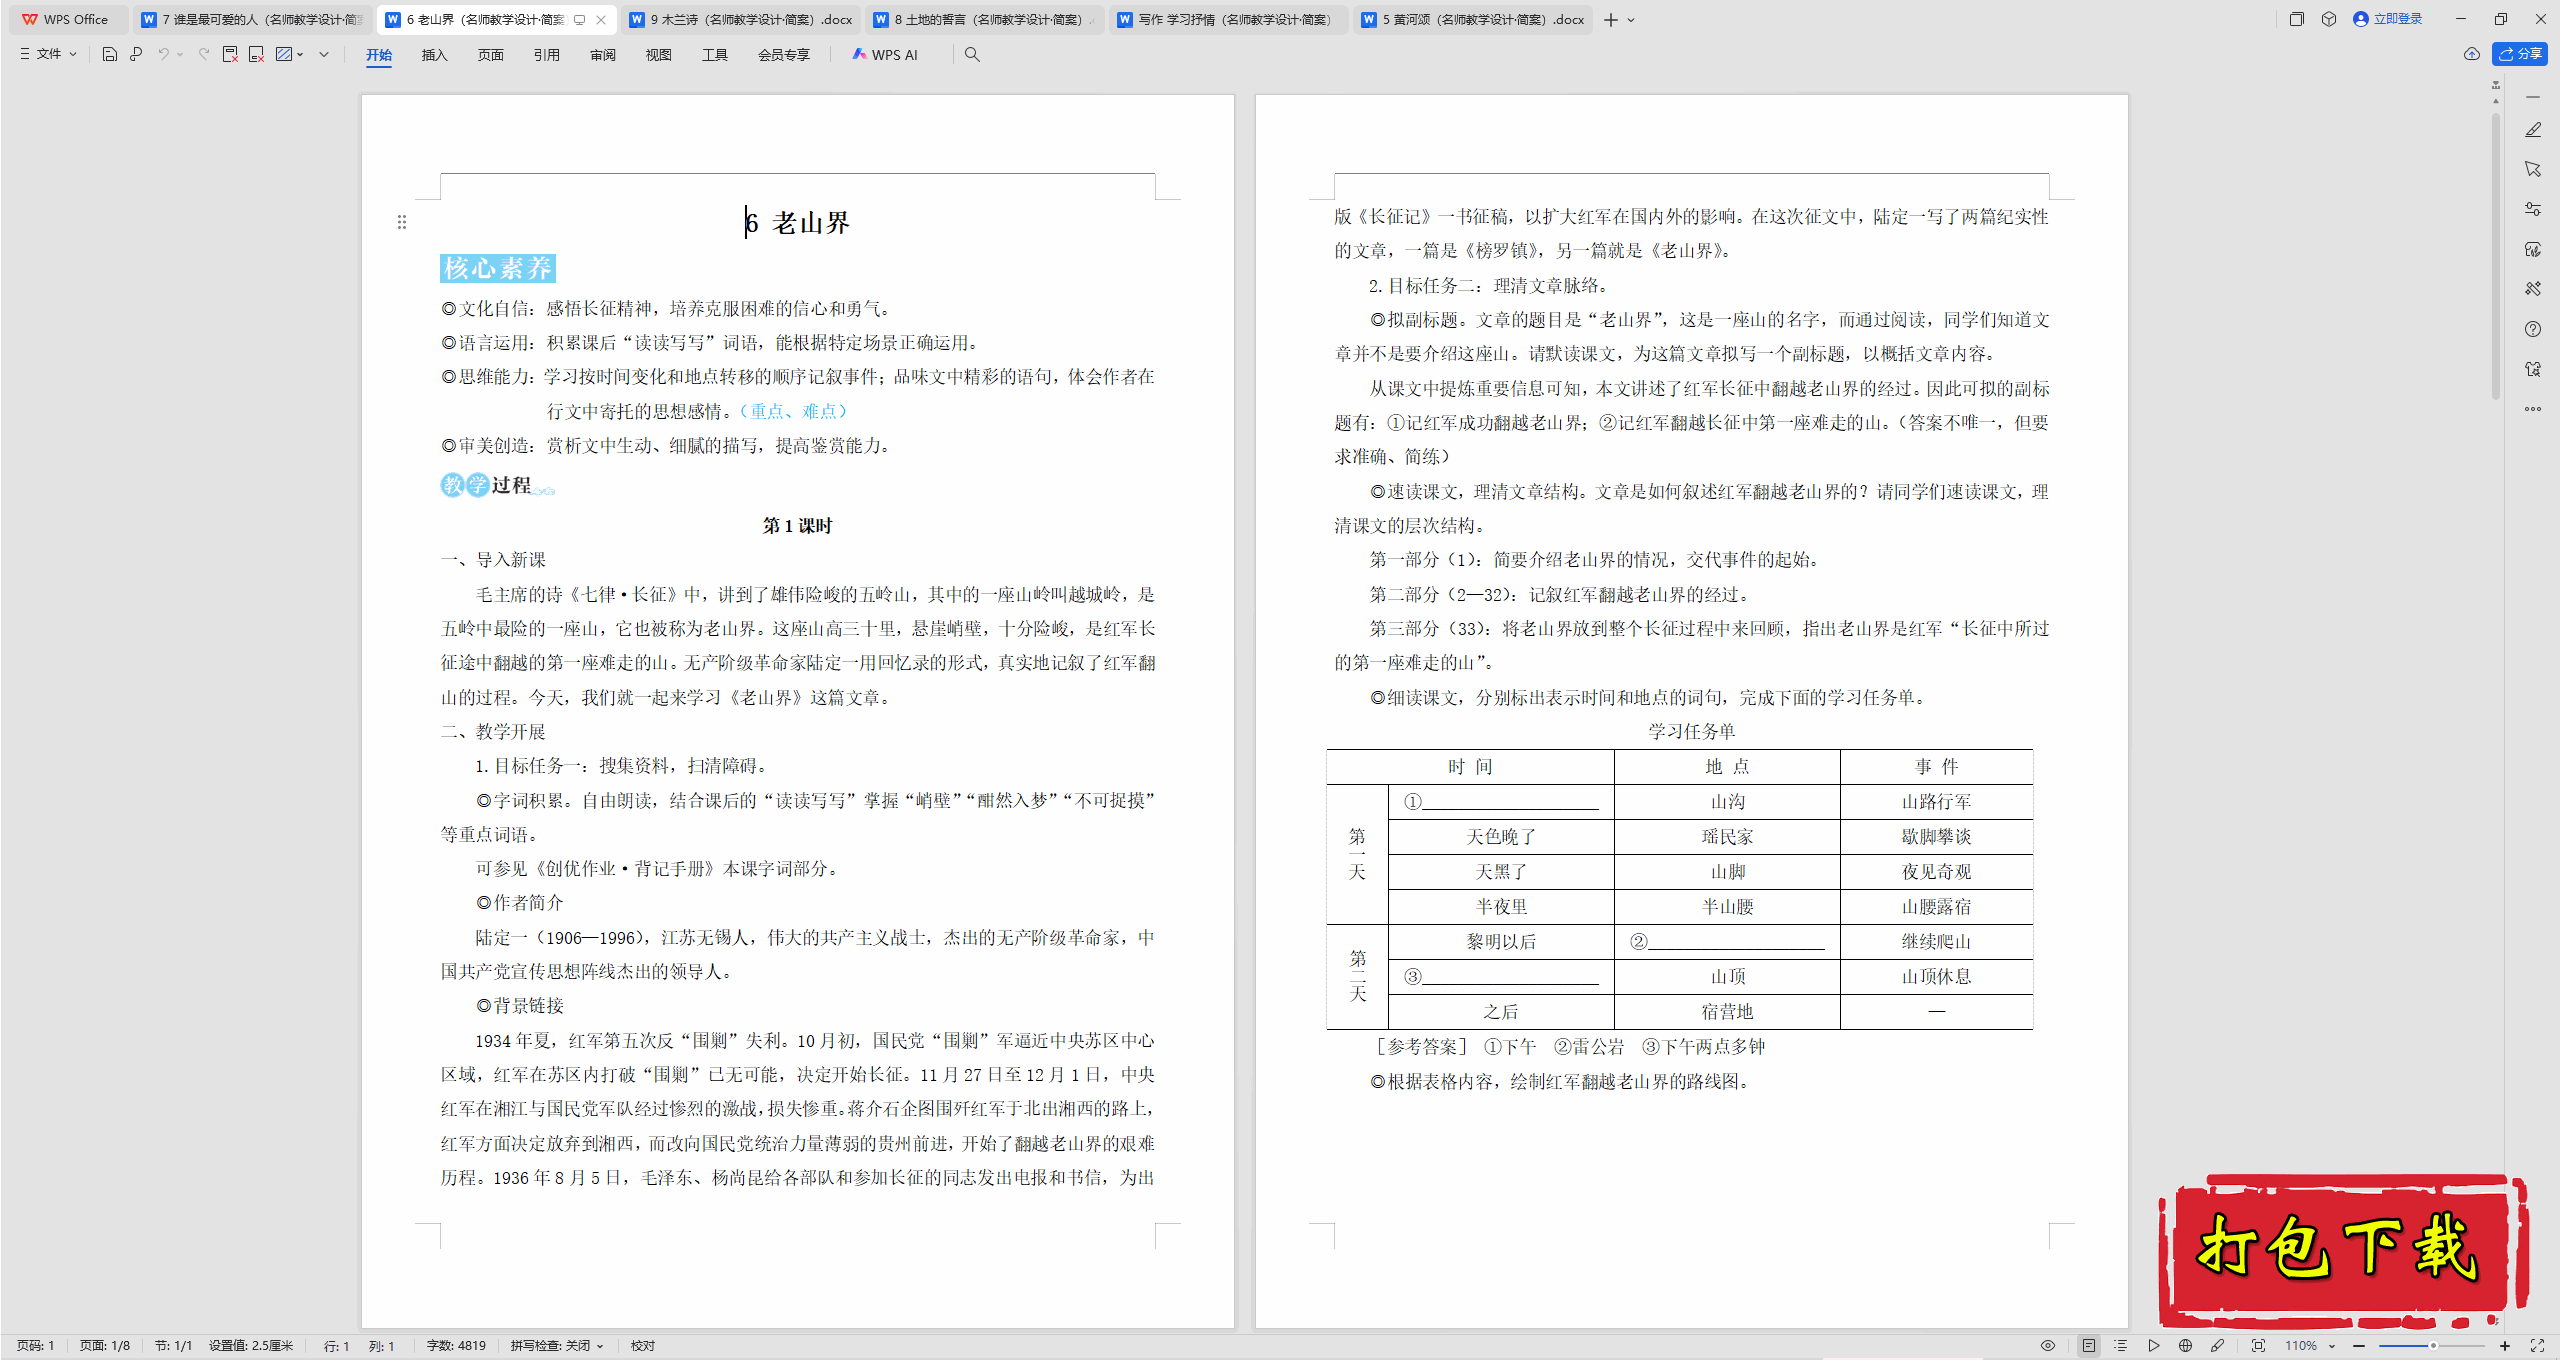2560x1360 pixels.
Task: Click the print preview icon in toolbar
Action: coord(136,55)
